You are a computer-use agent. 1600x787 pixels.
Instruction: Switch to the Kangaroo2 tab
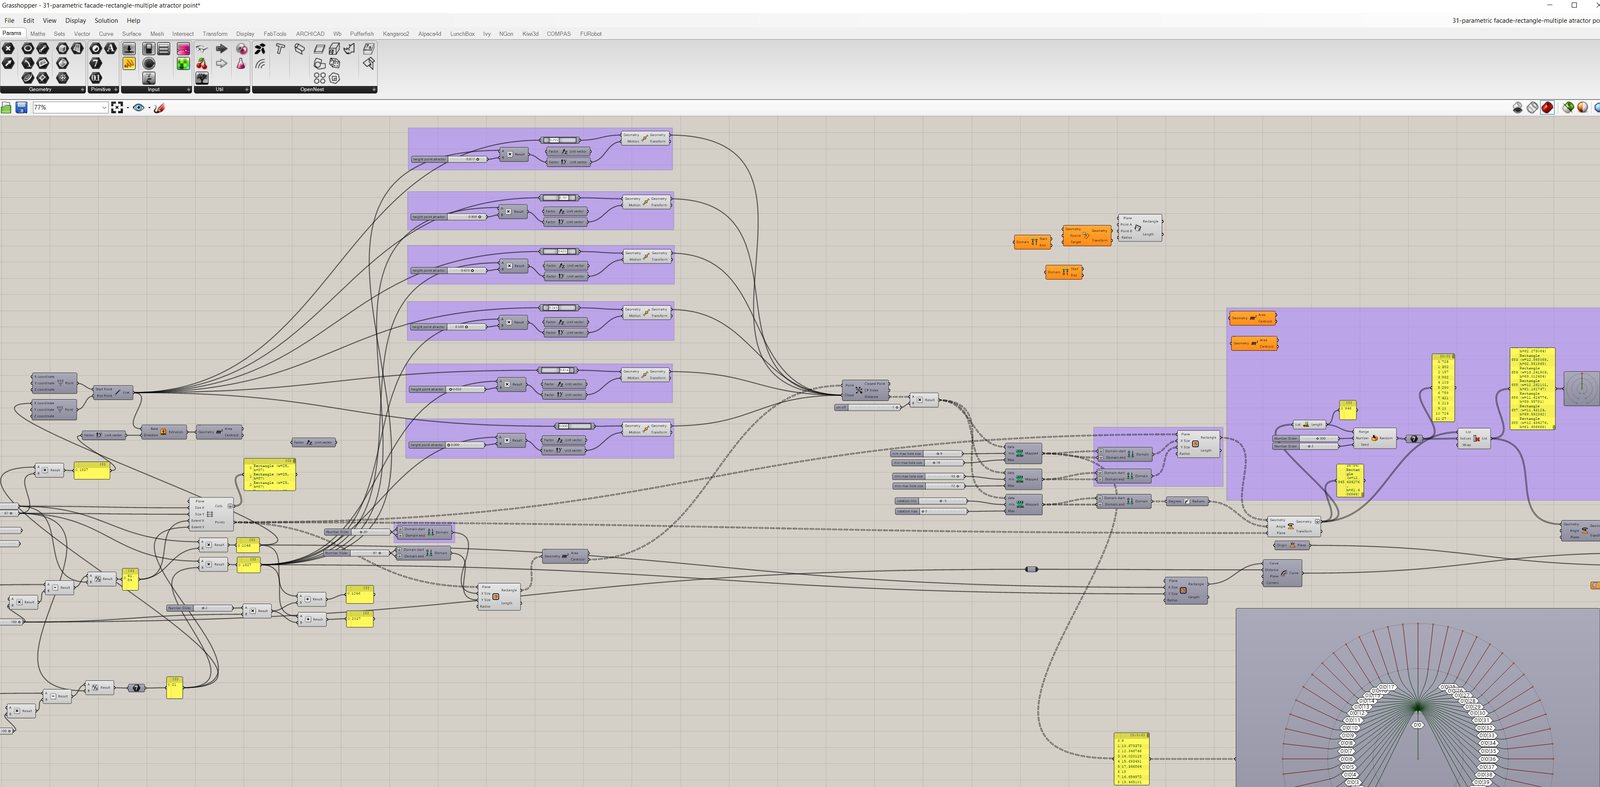click(396, 33)
